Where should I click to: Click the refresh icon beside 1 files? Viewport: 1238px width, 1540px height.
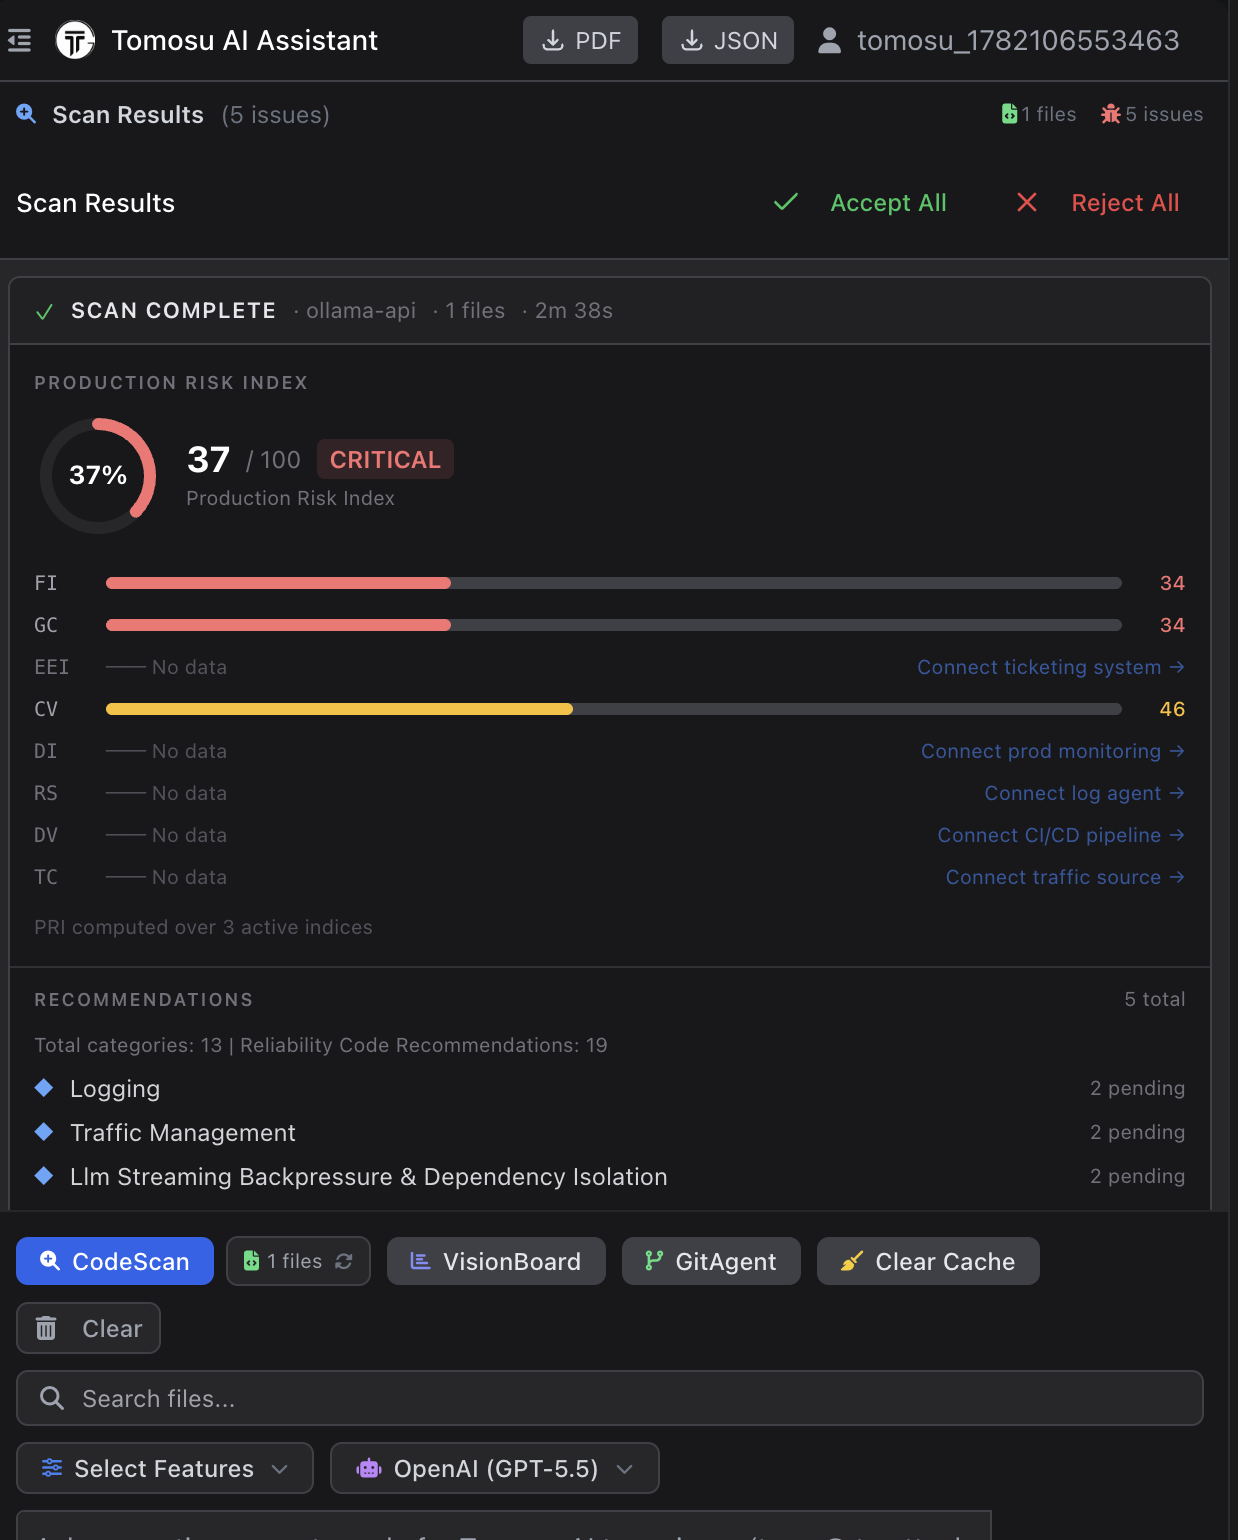(344, 1261)
